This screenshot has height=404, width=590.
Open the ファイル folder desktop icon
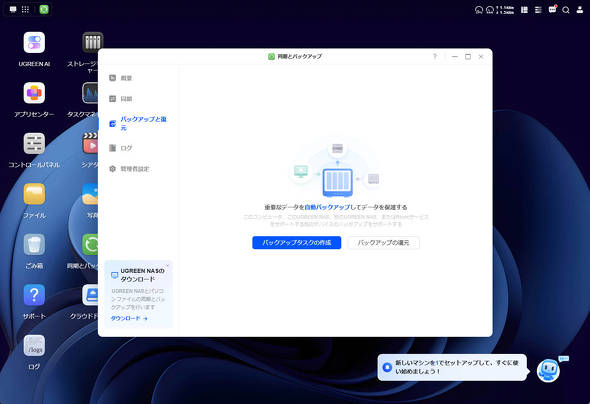(x=34, y=194)
